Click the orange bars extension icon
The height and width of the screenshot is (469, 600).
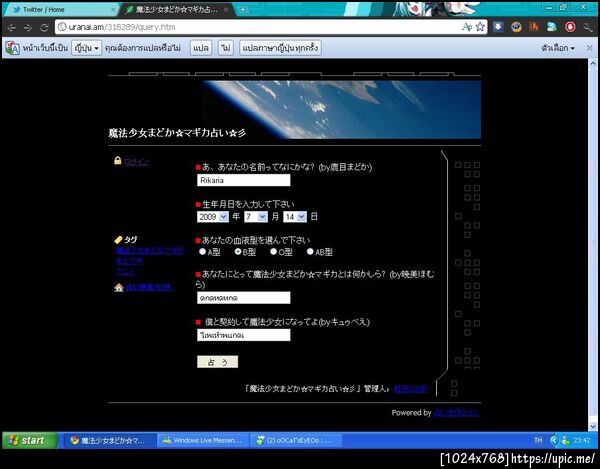point(534,27)
